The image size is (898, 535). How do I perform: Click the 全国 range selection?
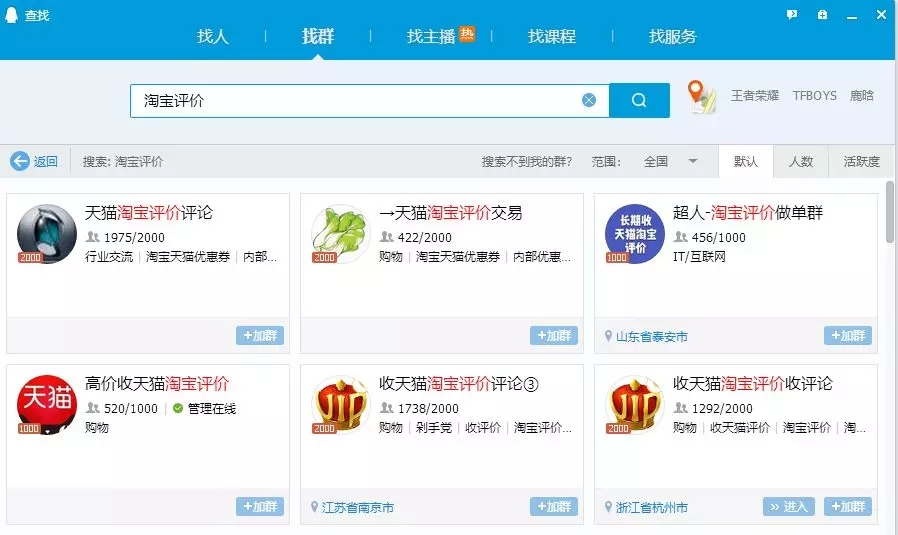(x=656, y=162)
